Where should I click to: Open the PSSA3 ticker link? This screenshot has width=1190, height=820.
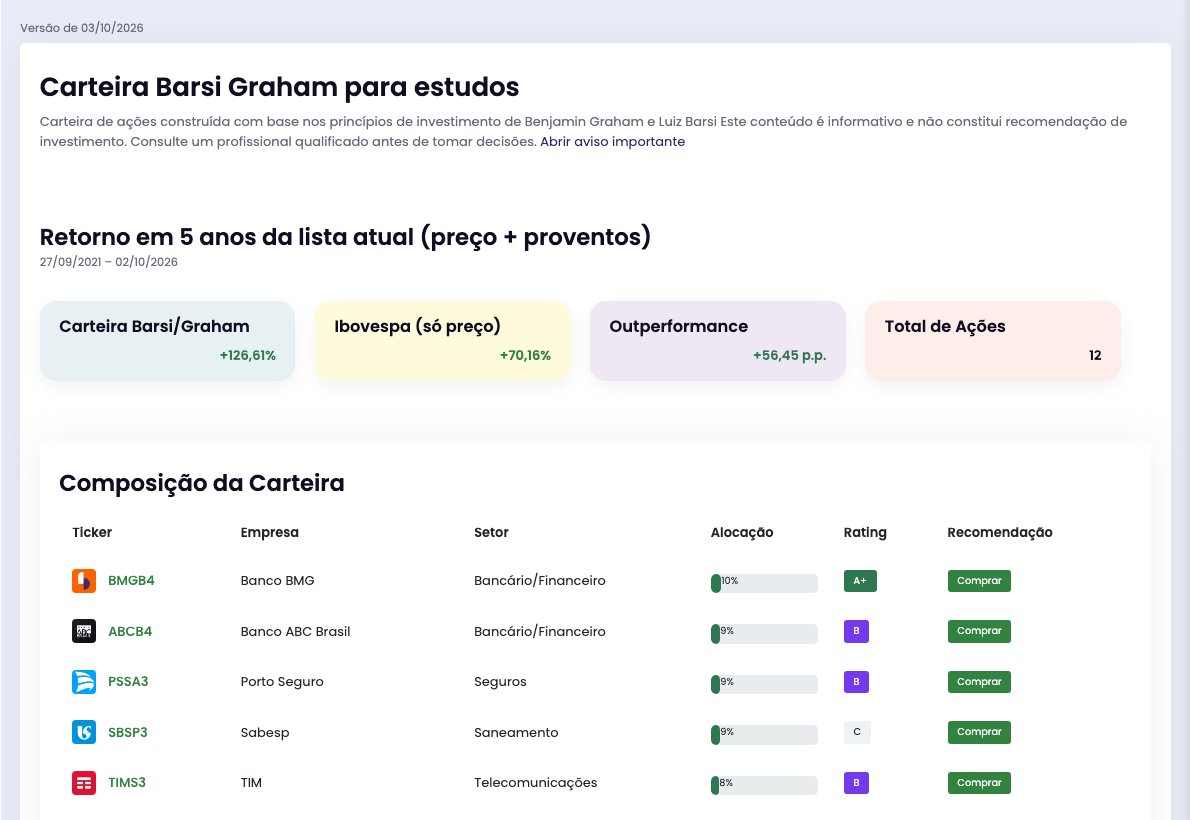(x=128, y=682)
